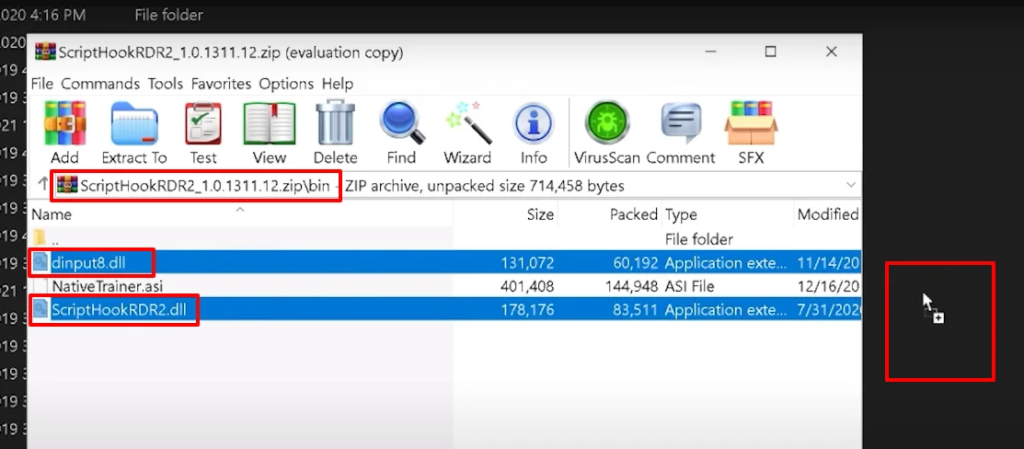Viewport: 1024px width, 449px height.
Task: Click the Info toolbar icon
Action: point(534,123)
